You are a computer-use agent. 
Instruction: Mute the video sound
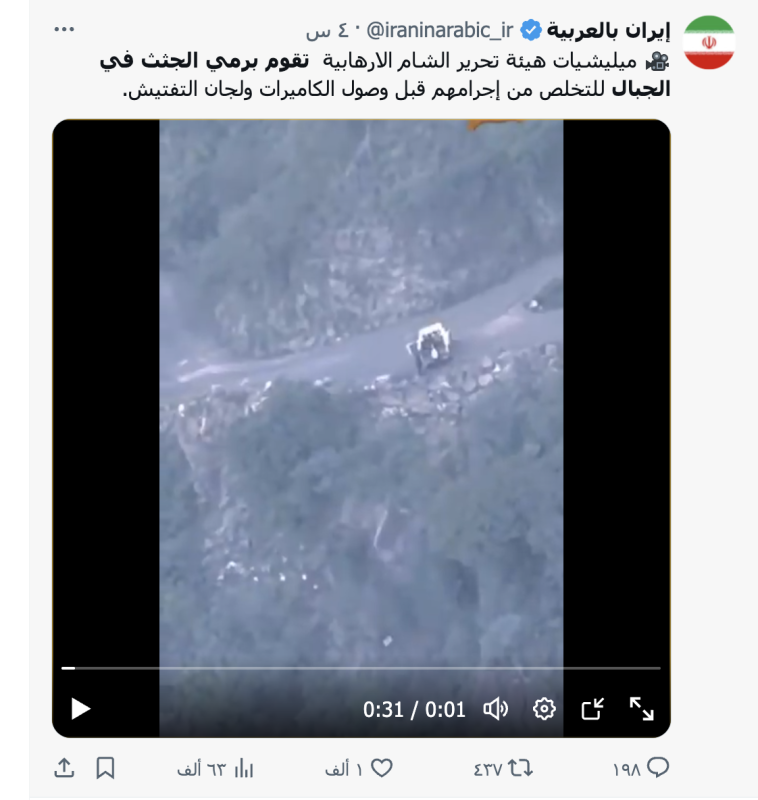[x=495, y=709]
